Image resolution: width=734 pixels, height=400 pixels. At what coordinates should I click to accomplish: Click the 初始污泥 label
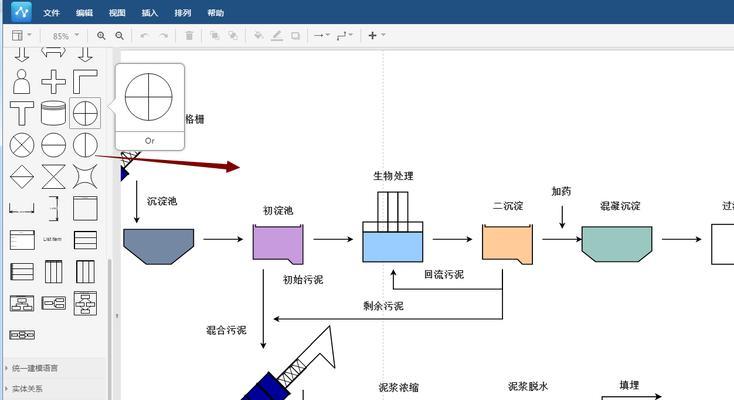click(x=303, y=280)
